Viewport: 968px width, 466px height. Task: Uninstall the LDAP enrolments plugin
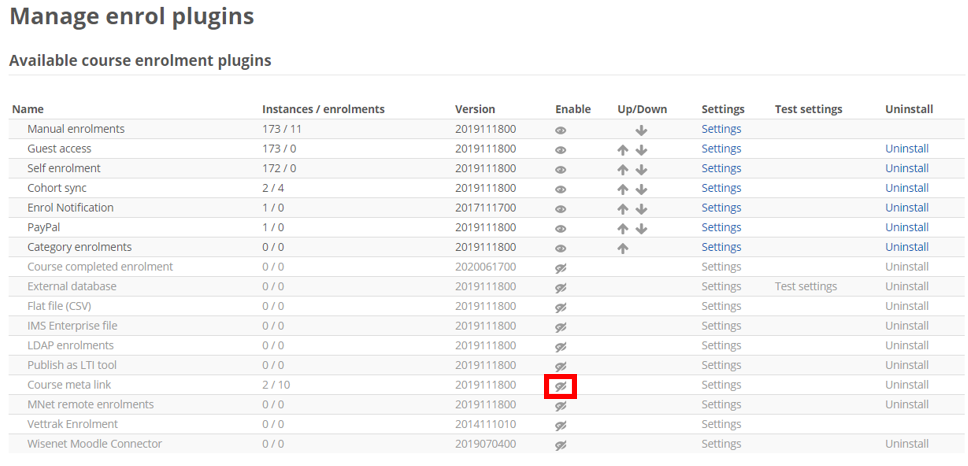tap(907, 346)
